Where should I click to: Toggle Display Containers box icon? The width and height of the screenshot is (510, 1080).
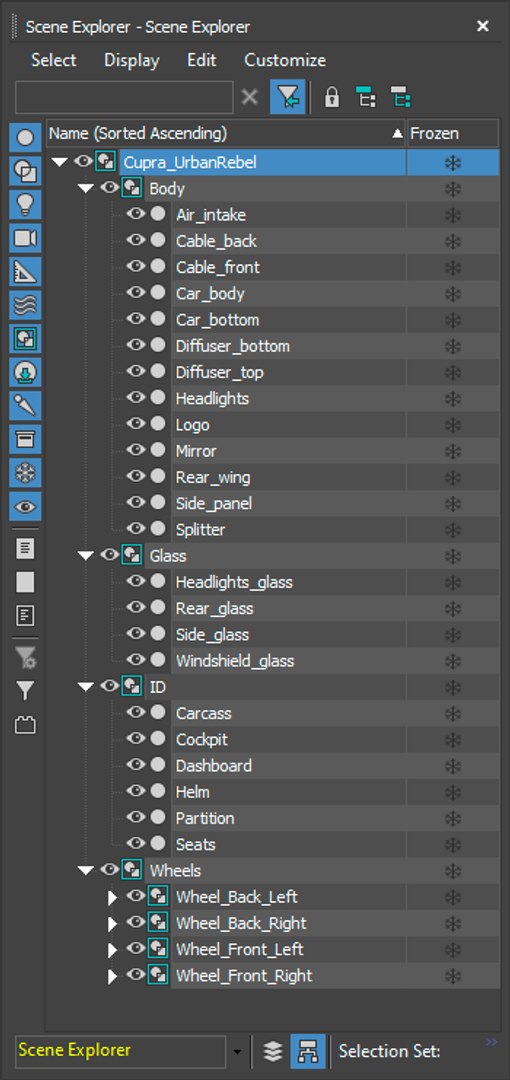tap(25, 439)
